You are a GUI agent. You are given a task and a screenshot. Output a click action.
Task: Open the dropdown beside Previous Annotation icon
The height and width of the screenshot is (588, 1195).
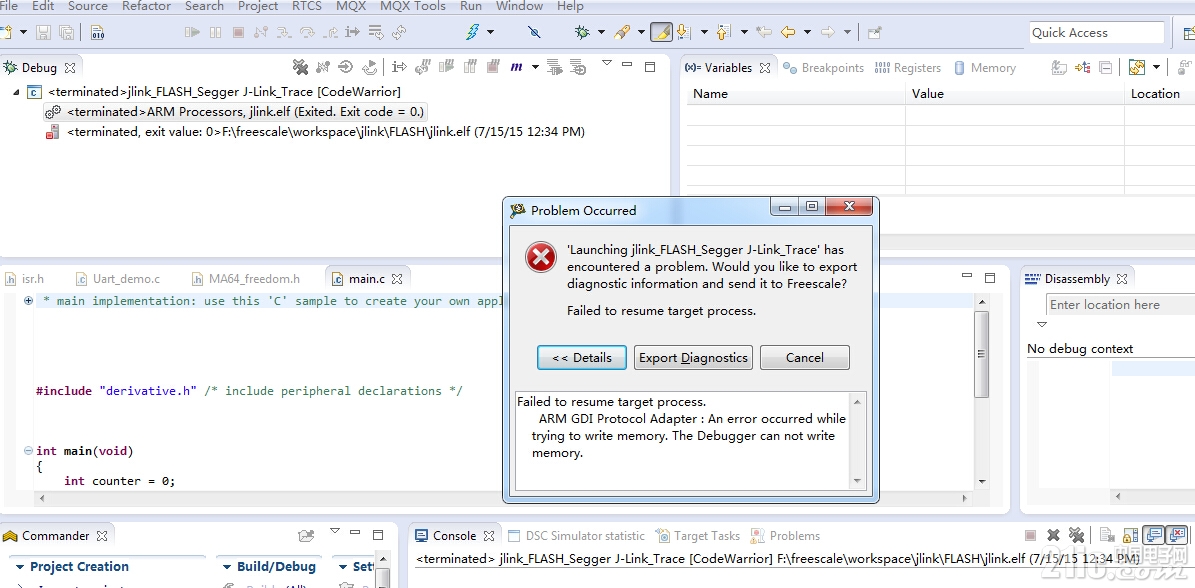pos(744,33)
